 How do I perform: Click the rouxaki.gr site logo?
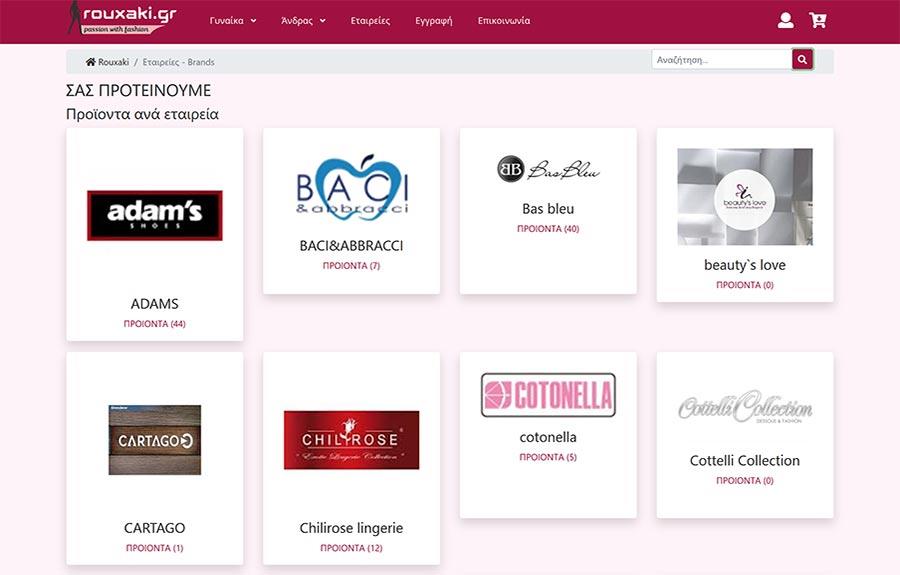tap(123, 18)
